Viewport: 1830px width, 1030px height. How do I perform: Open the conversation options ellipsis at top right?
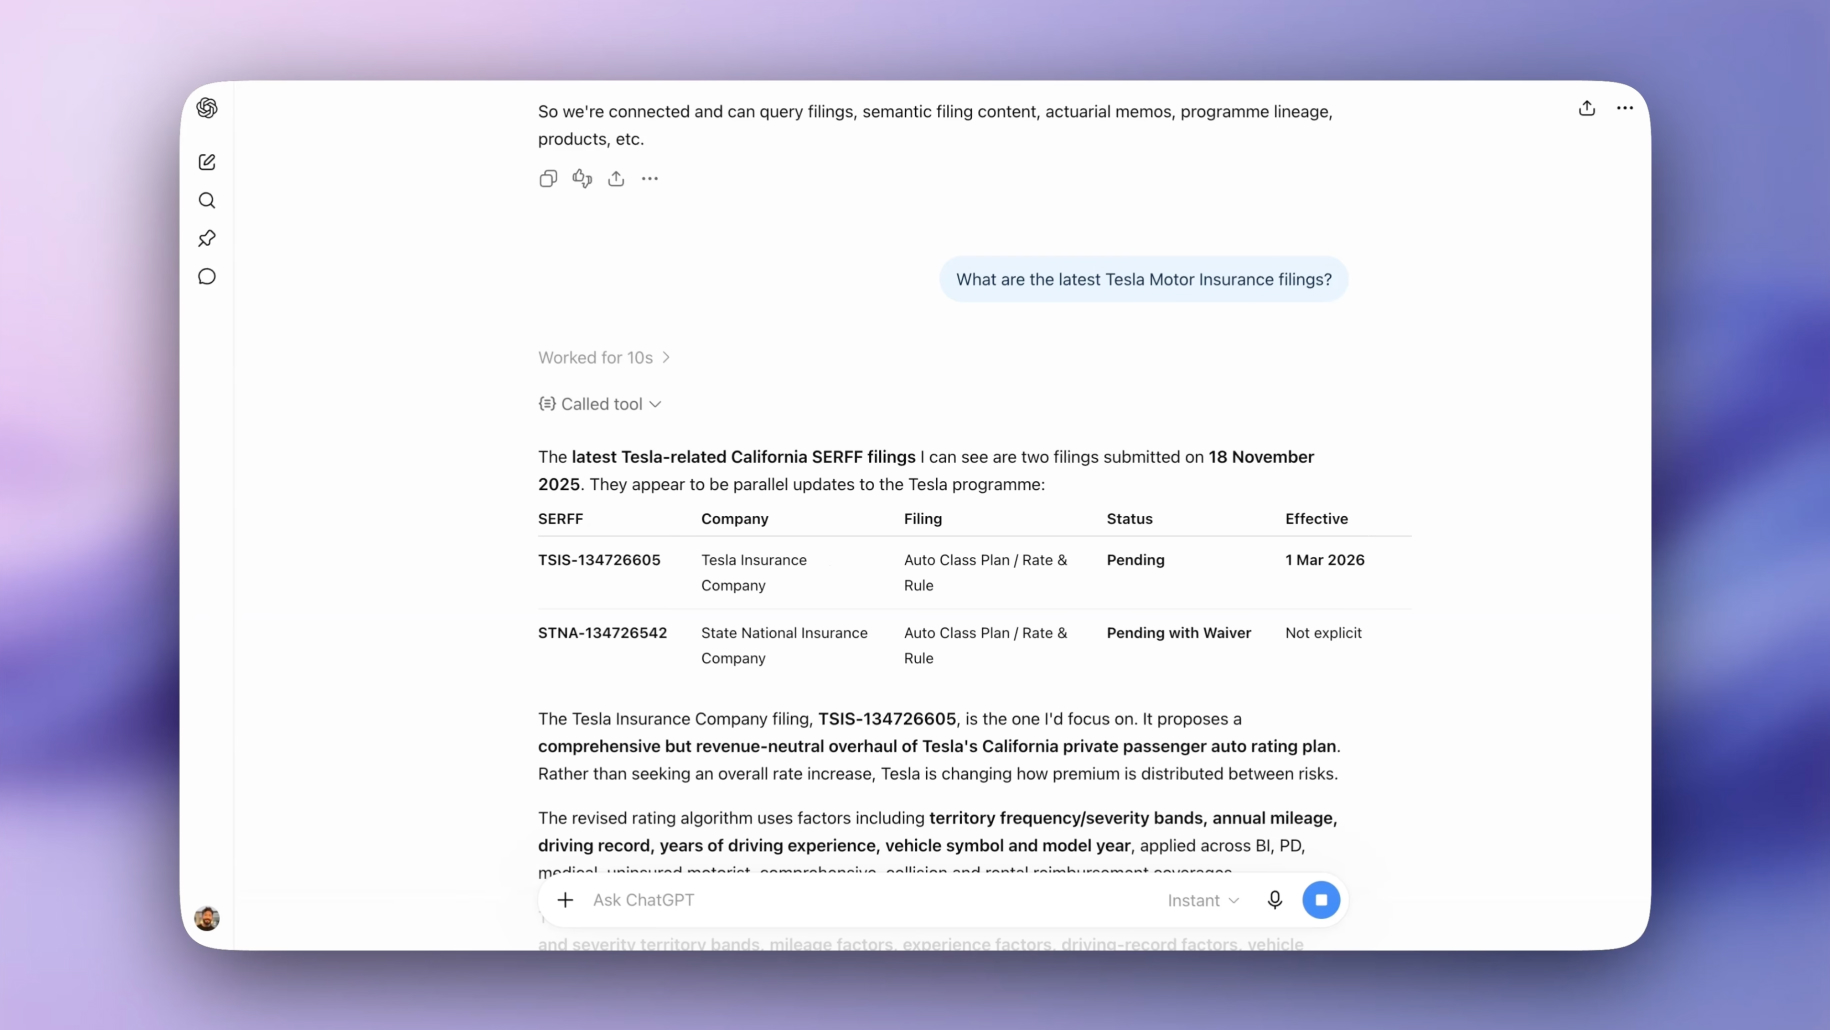(x=1625, y=108)
